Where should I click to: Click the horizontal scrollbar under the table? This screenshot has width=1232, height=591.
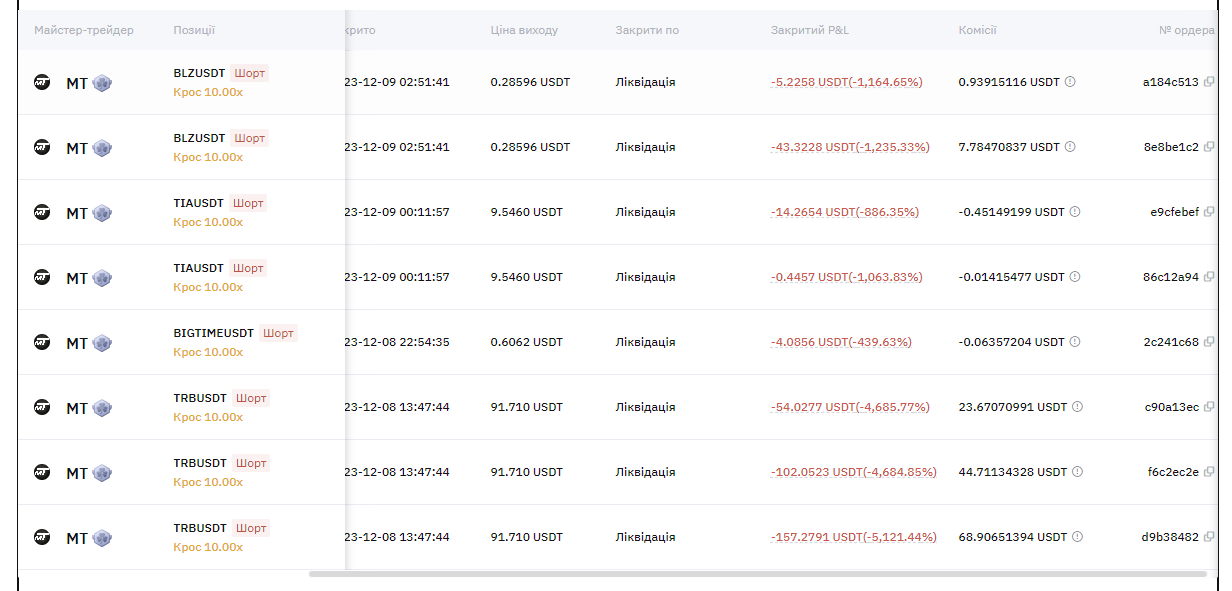pos(758,574)
